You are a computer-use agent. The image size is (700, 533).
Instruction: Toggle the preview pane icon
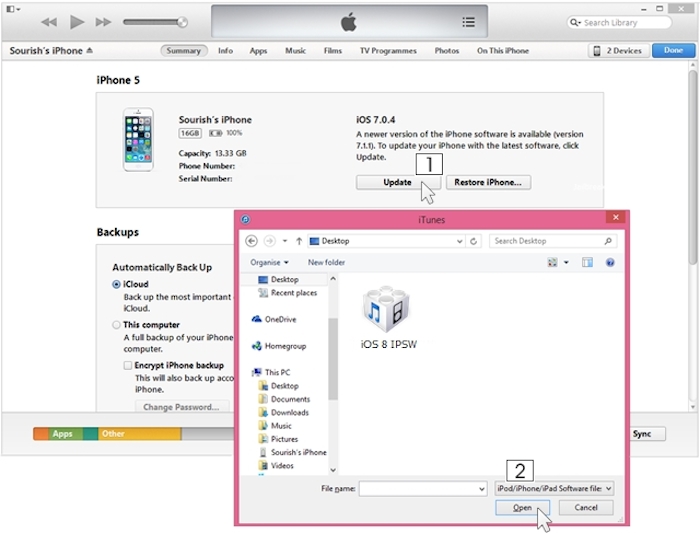coord(587,262)
